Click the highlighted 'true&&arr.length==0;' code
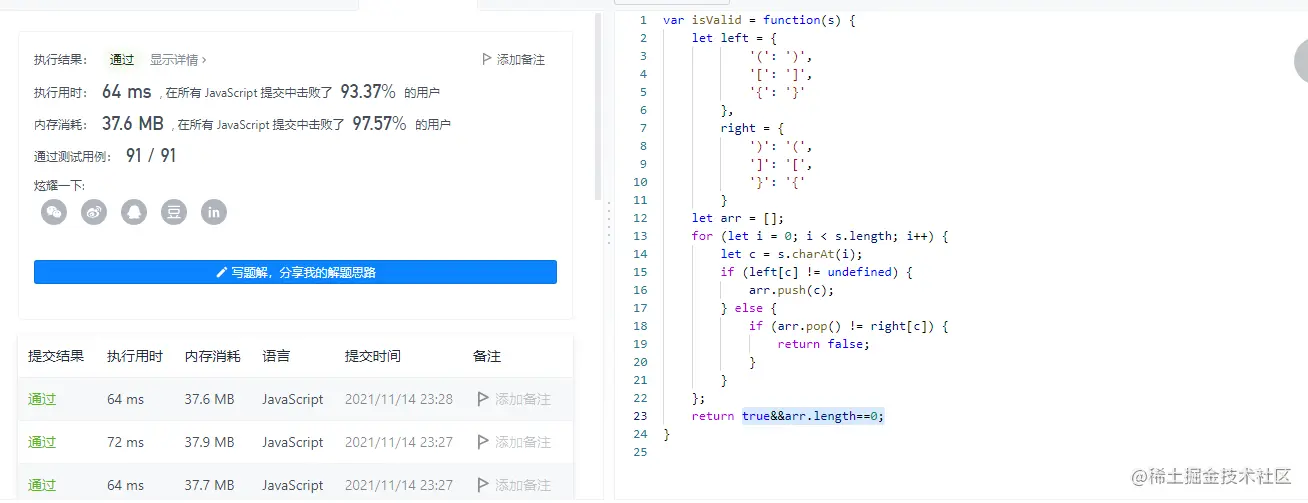The image size is (1308, 503). [x=813, y=416]
